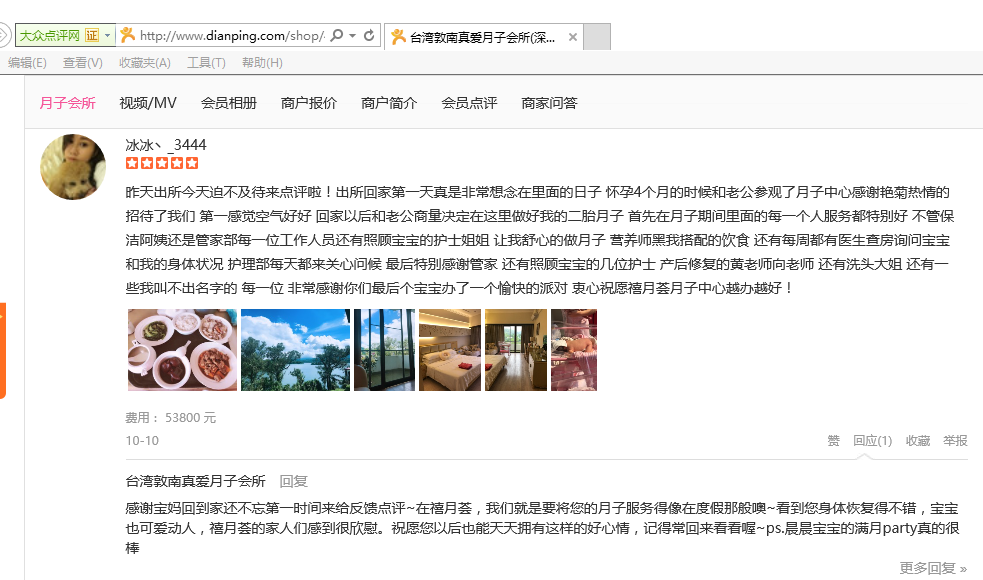Open the 工具(T) menu
The height and width of the screenshot is (580, 983).
[x=206, y=63]
